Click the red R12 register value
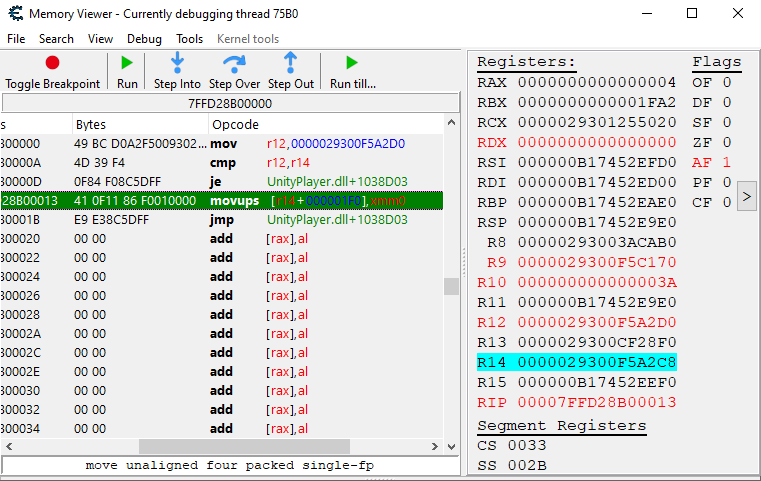 (596, 322)
